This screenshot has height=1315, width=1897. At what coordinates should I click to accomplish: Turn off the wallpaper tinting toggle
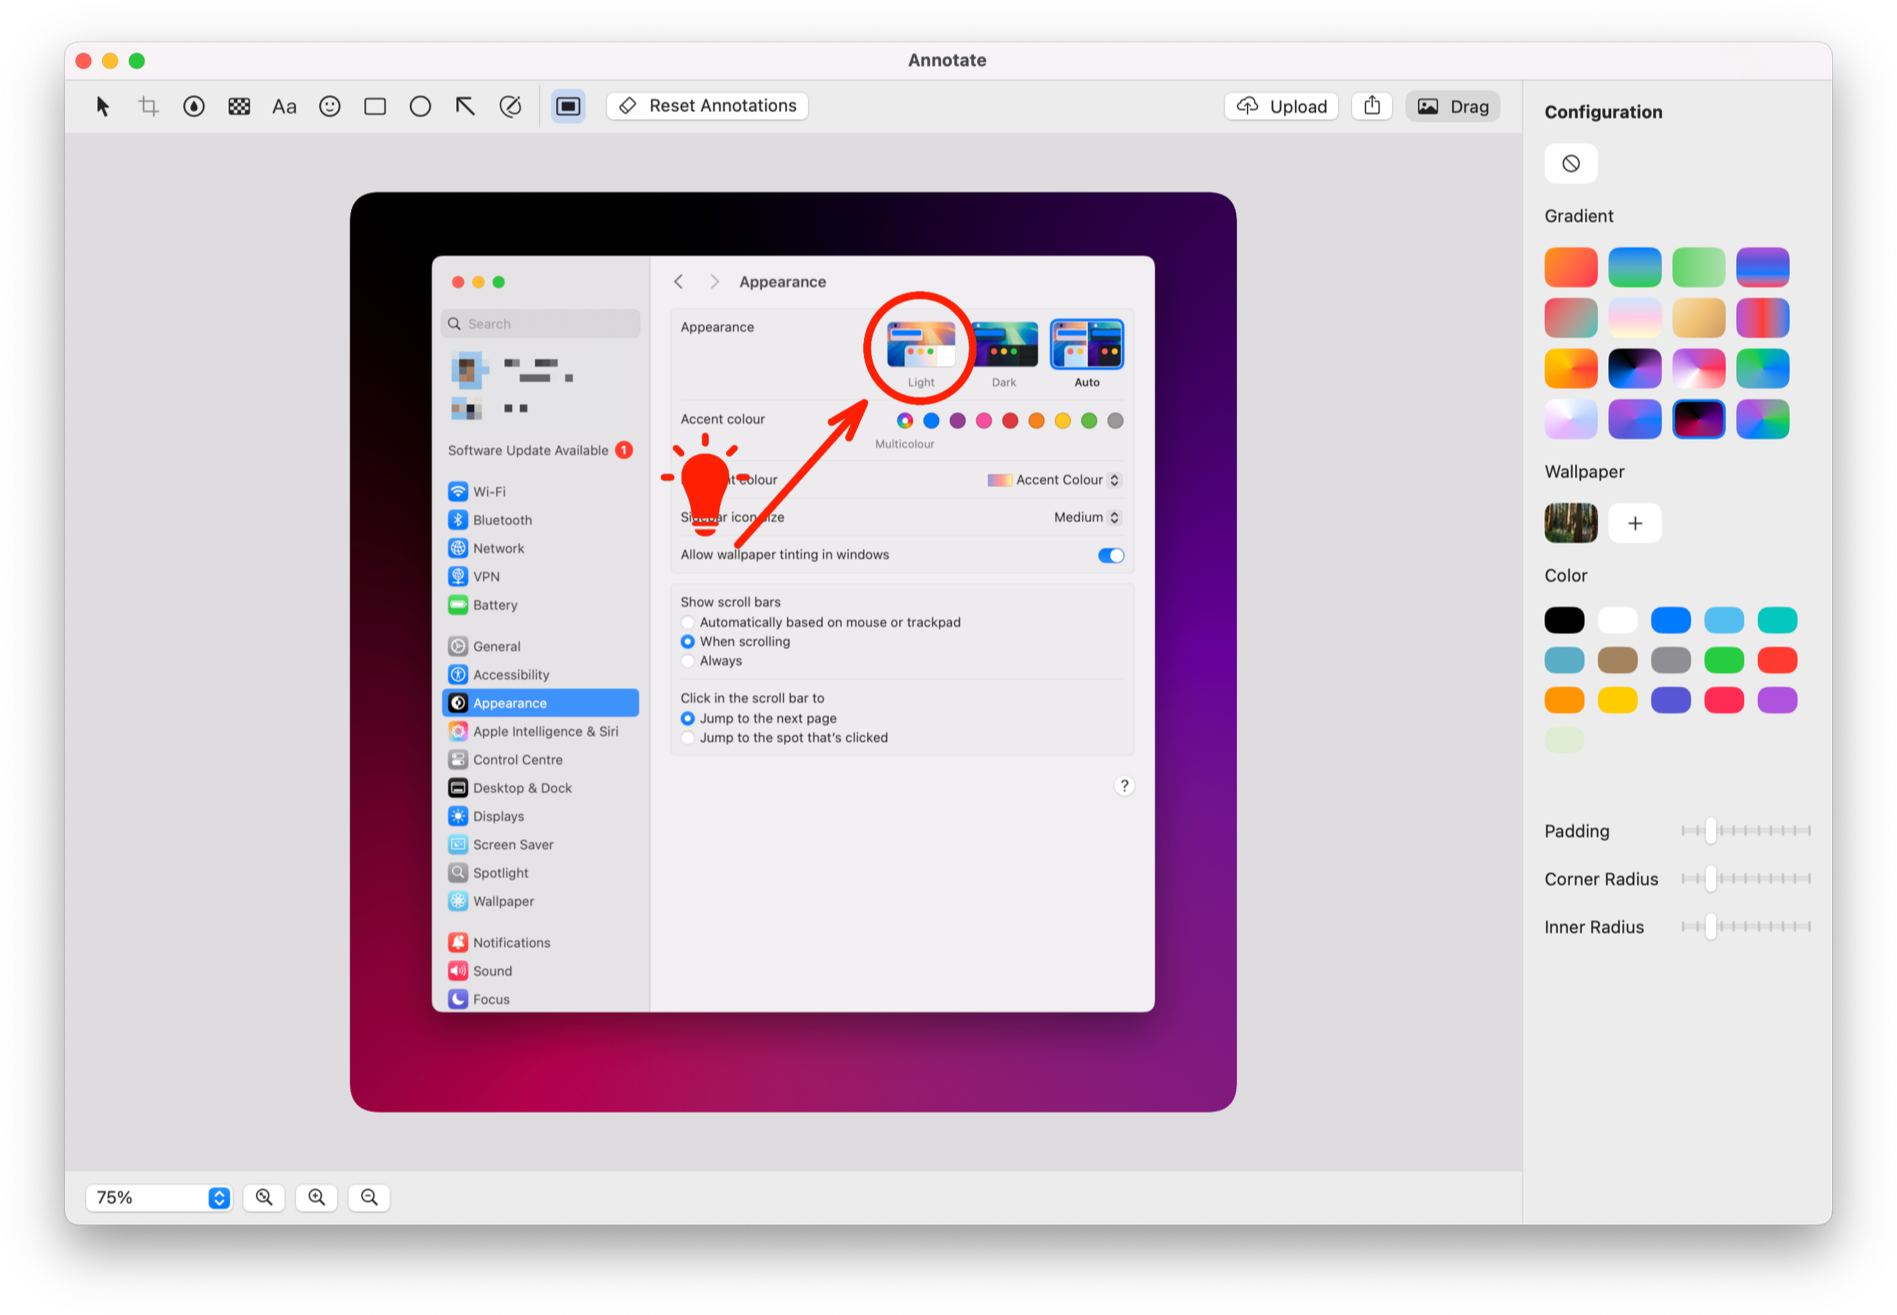[x=1110, y=555]
